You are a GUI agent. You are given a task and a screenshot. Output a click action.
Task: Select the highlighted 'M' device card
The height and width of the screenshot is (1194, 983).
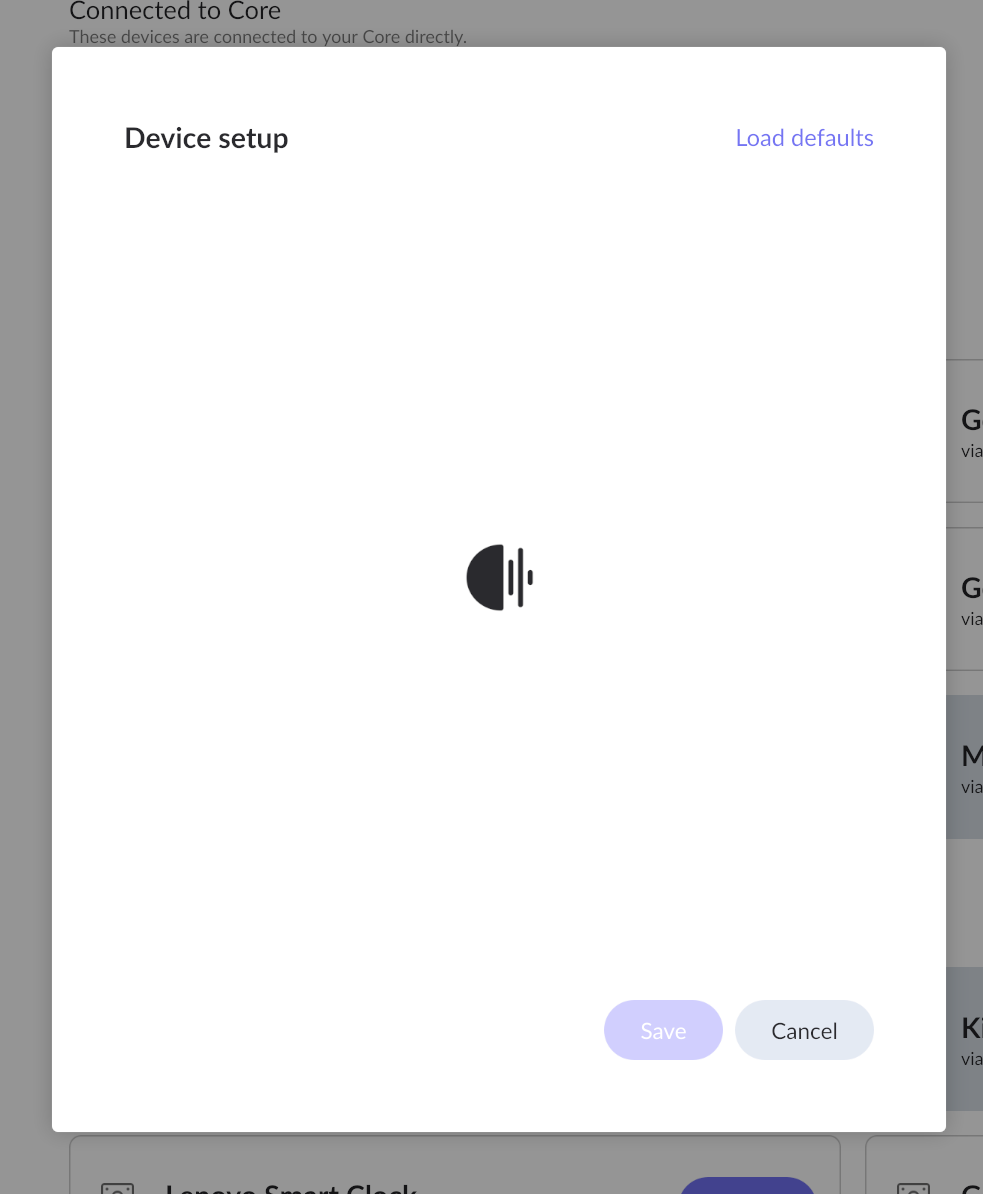[965, 767]
